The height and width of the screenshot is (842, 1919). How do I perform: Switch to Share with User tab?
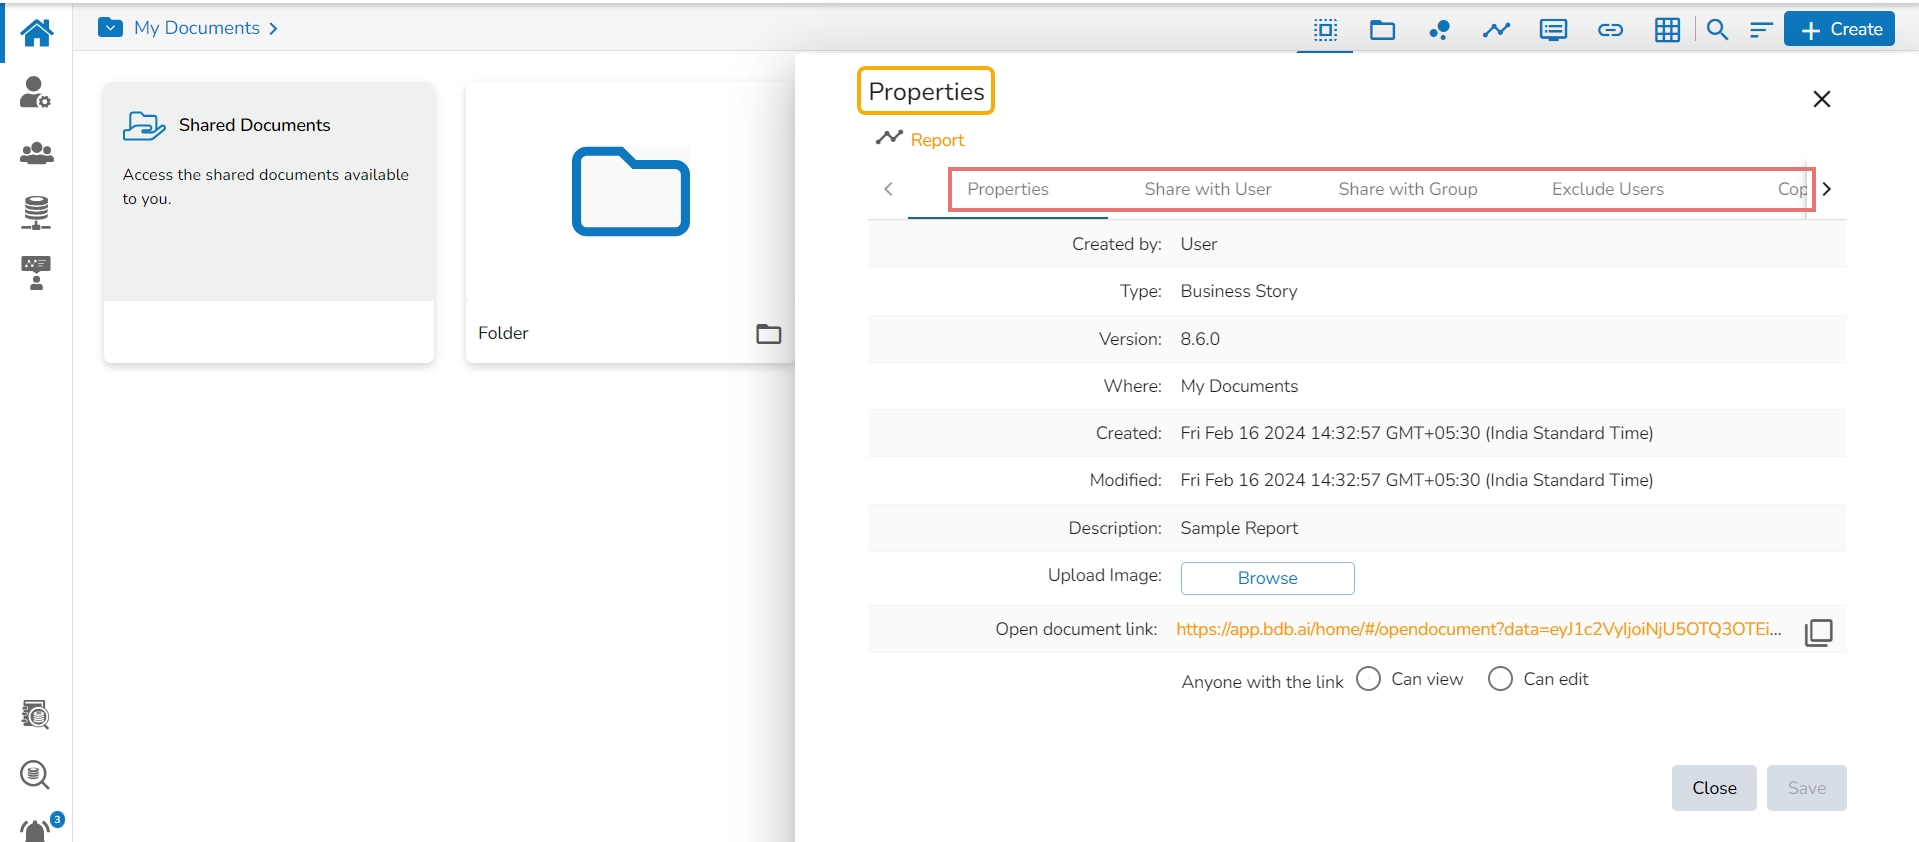[1207, 189]
